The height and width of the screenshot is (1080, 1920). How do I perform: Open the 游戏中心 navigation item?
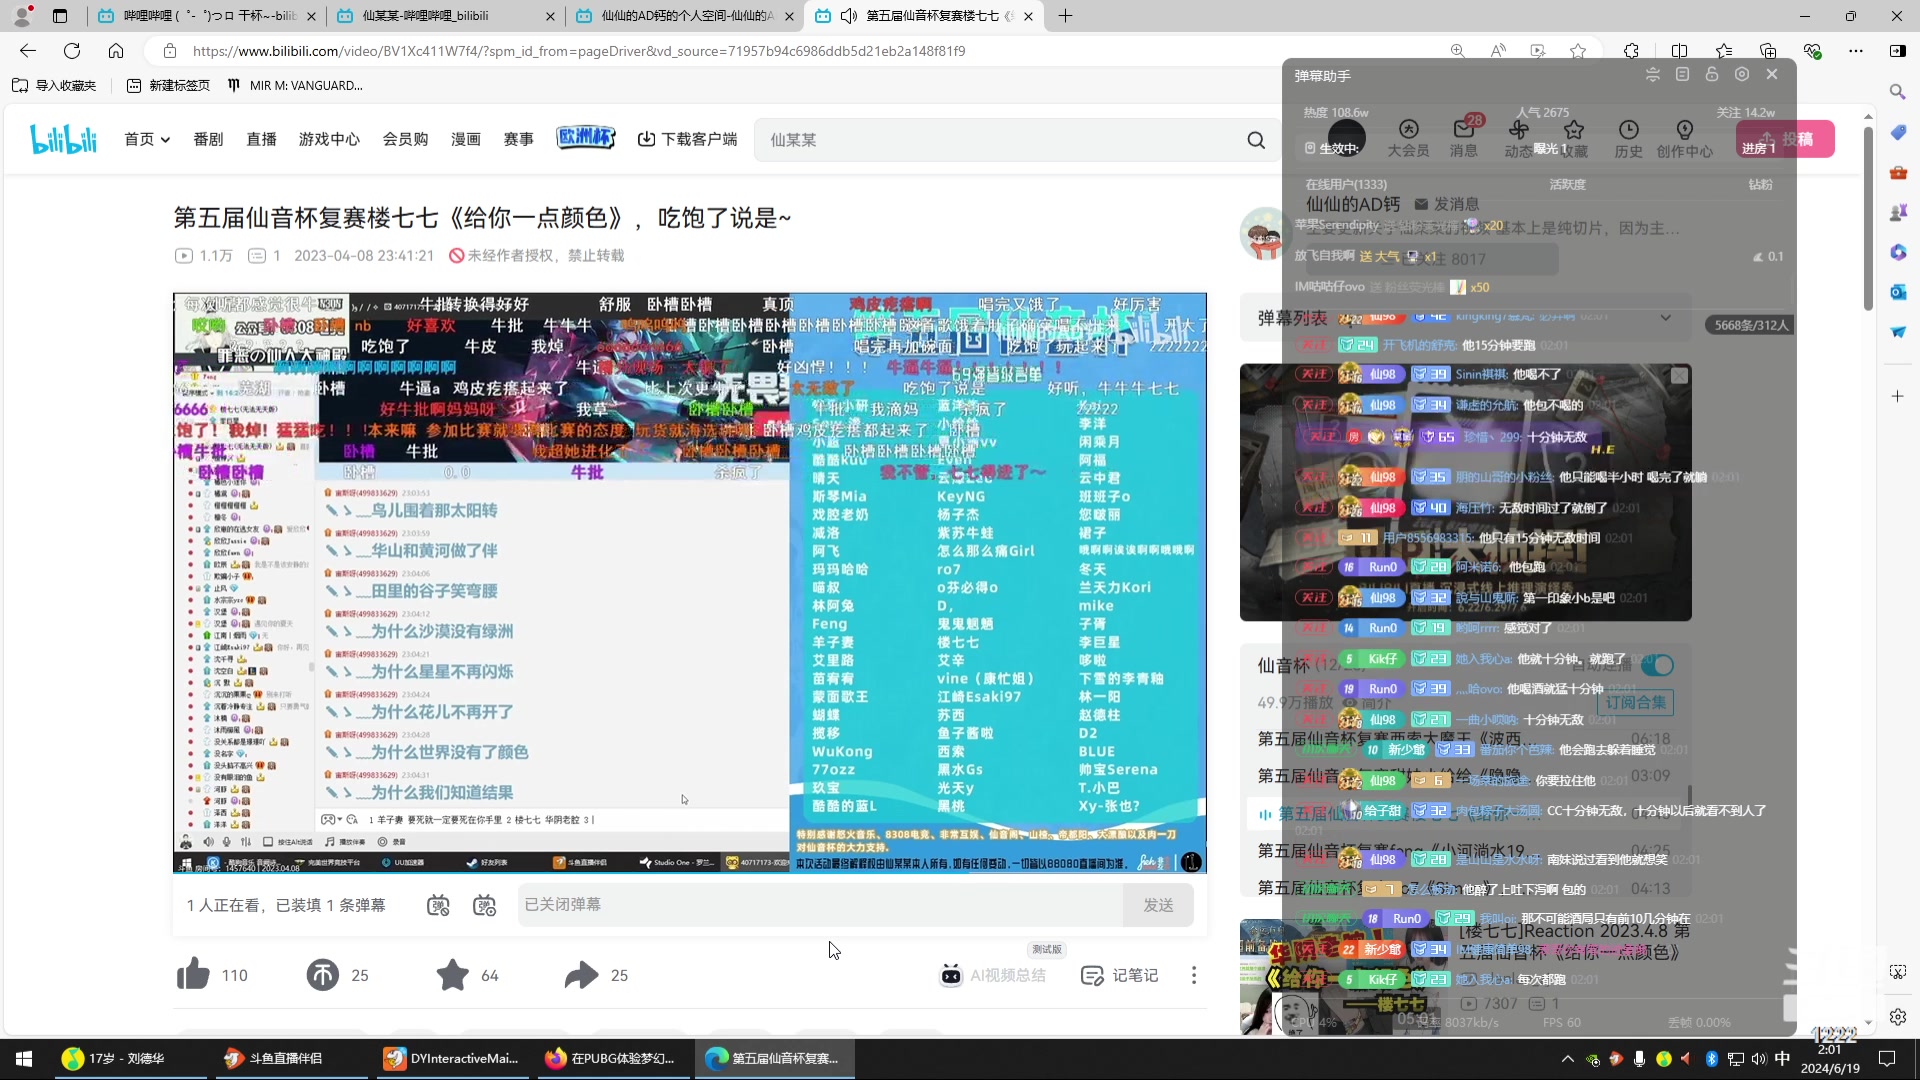pos(329,139)
